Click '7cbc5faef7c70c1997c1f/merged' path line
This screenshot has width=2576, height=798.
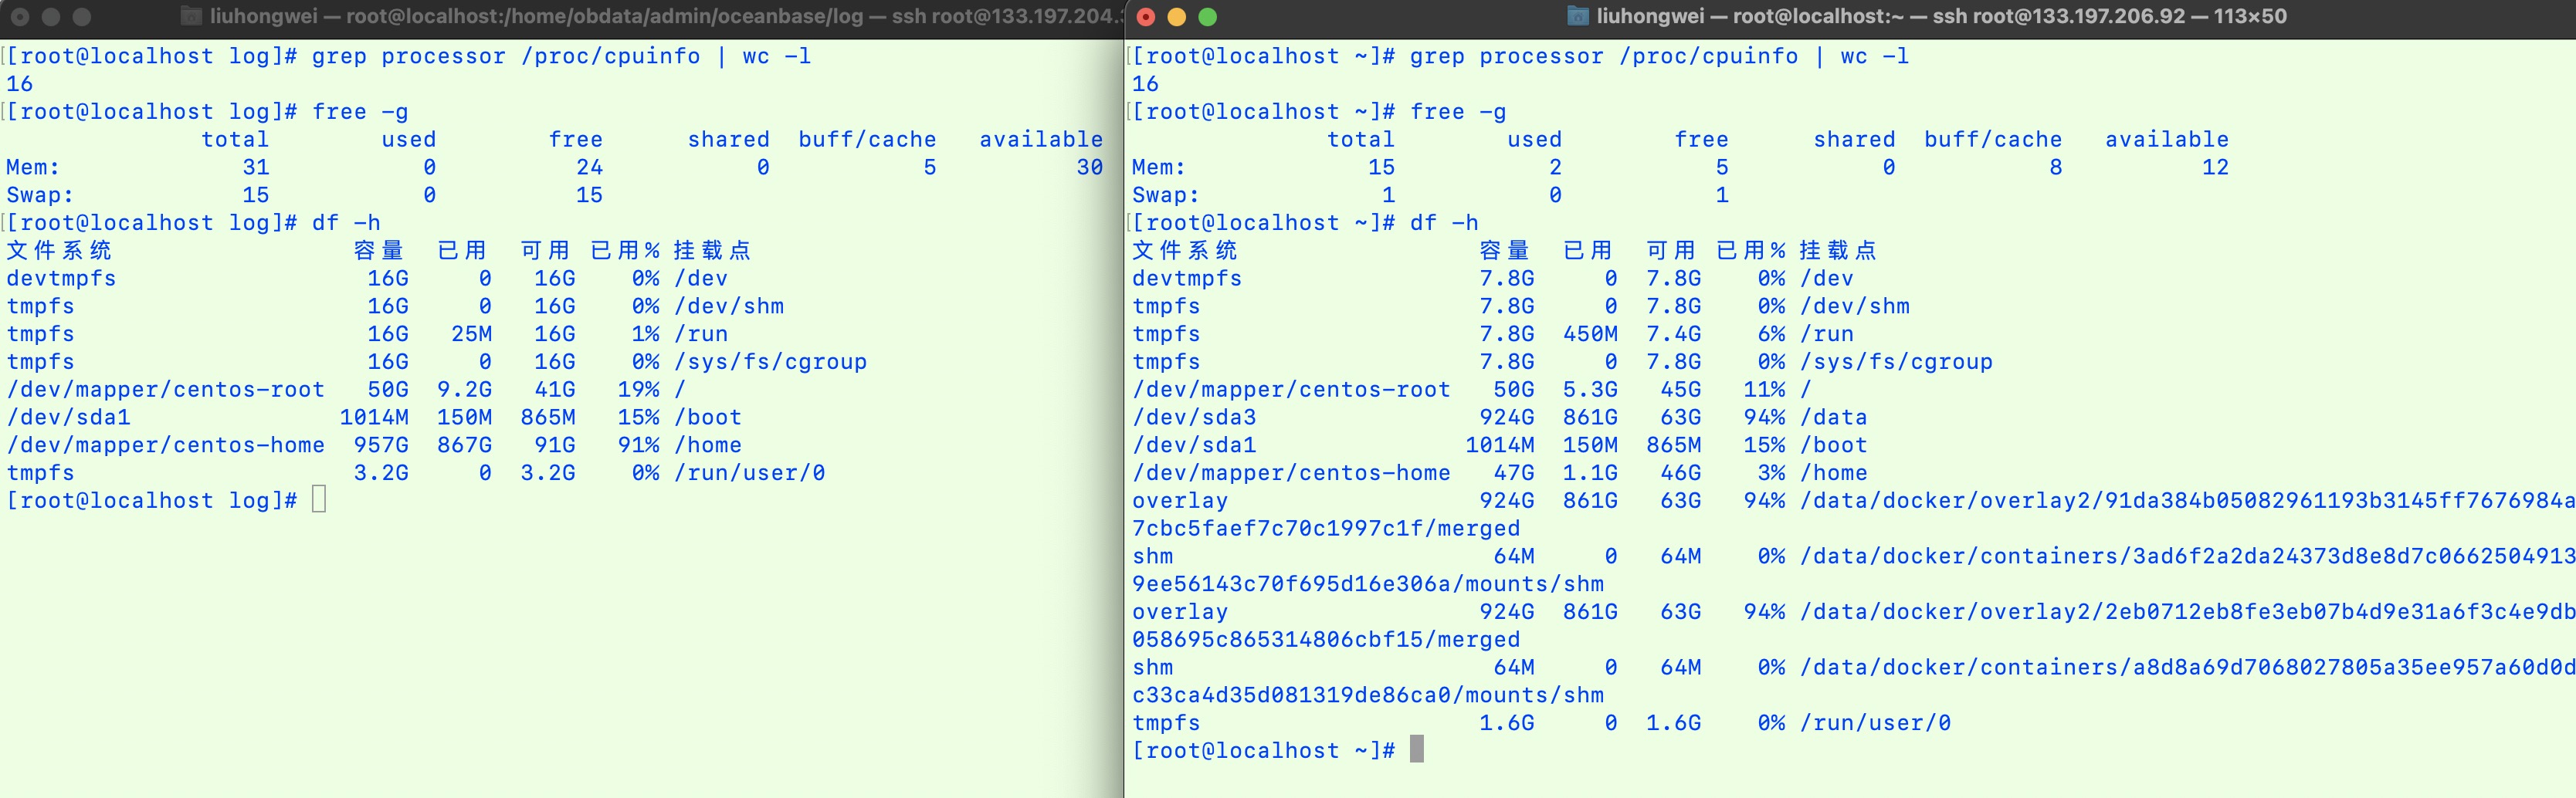(1326, 529)
